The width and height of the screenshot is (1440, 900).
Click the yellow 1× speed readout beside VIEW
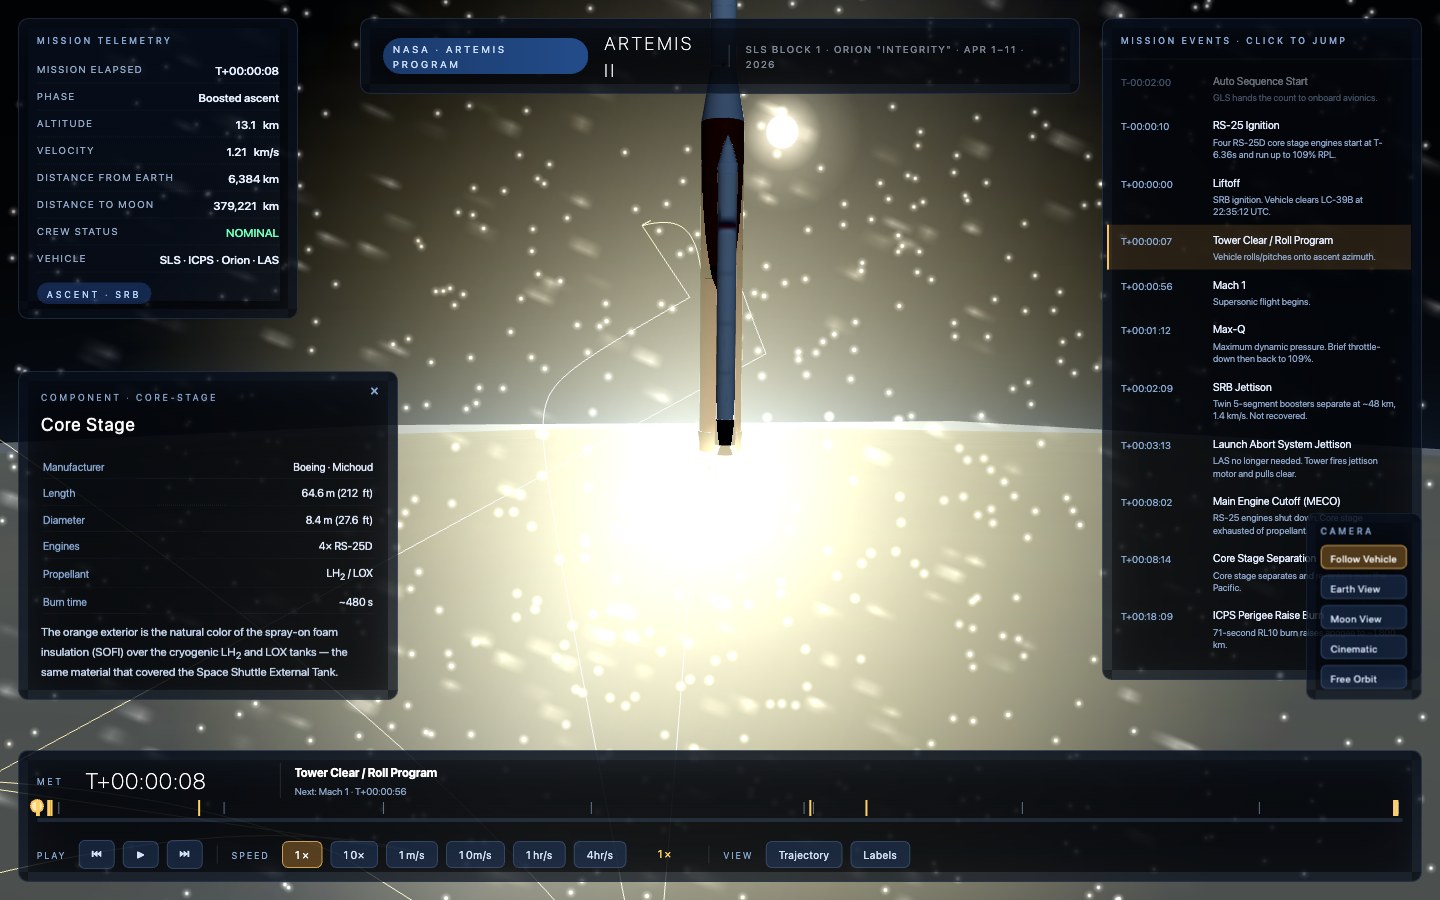pyautogui.click(x=664, y=855)
